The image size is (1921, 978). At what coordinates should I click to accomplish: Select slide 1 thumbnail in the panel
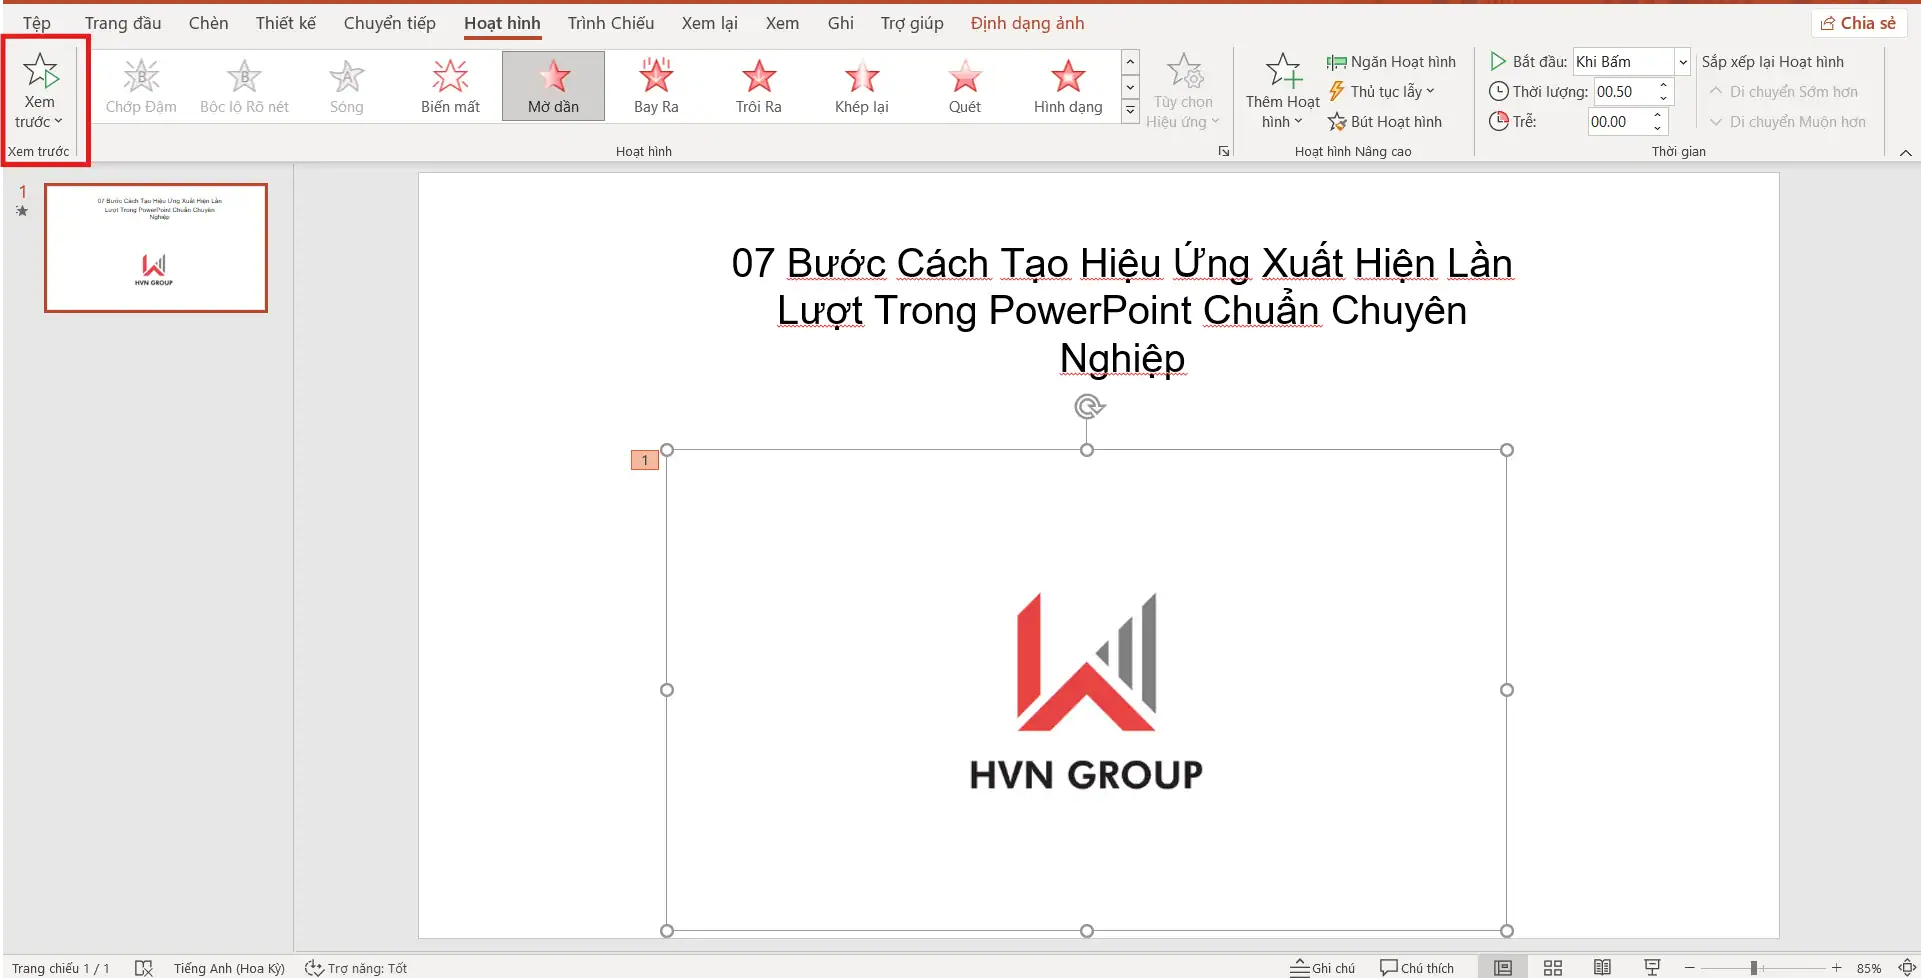(156, 248)
